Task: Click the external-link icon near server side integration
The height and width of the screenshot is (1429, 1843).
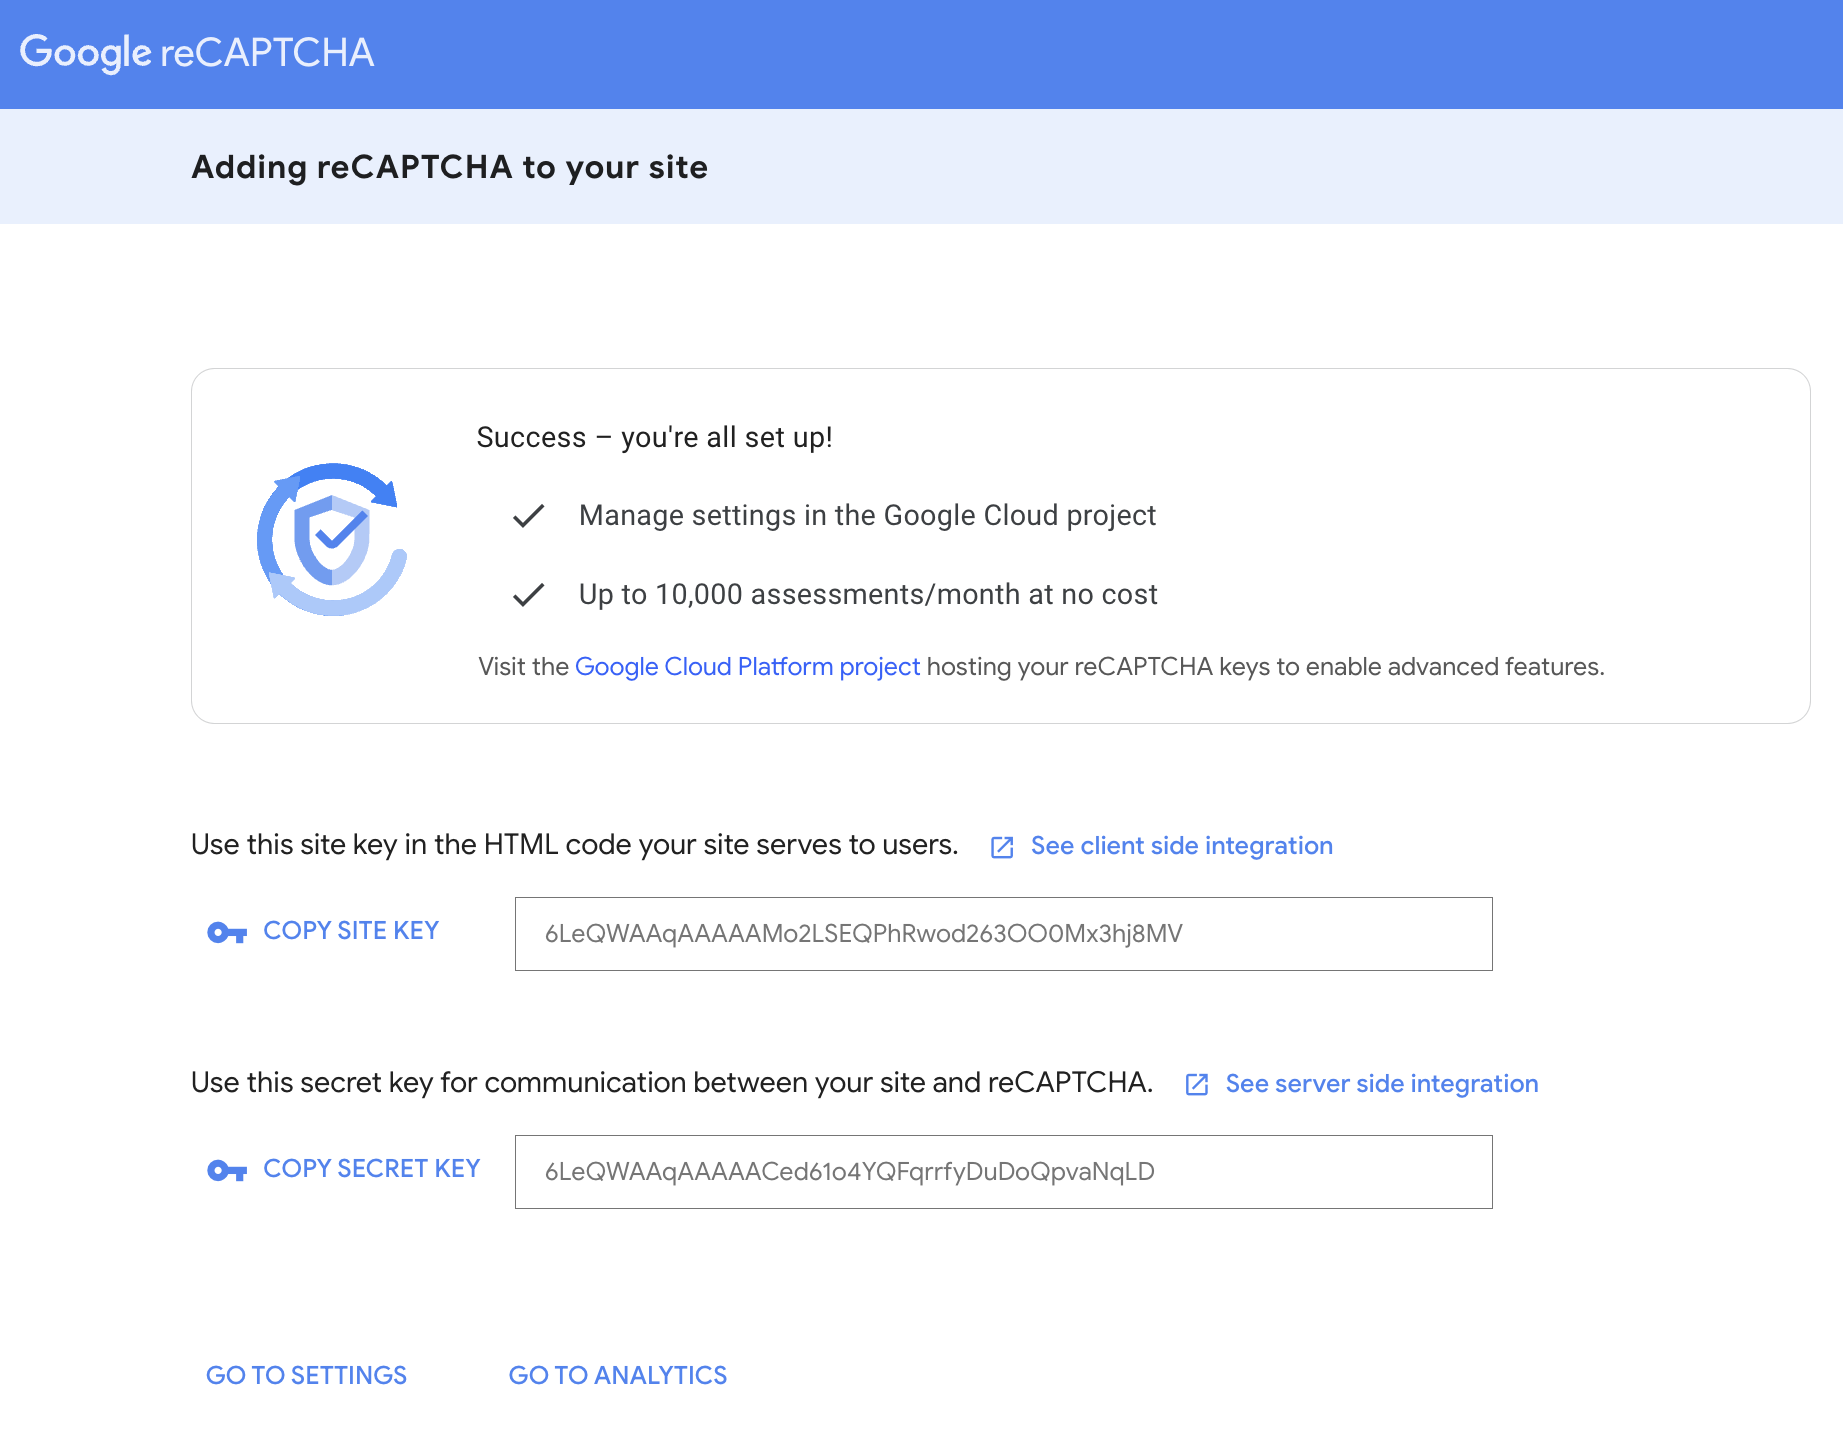Action: 1197,1084
